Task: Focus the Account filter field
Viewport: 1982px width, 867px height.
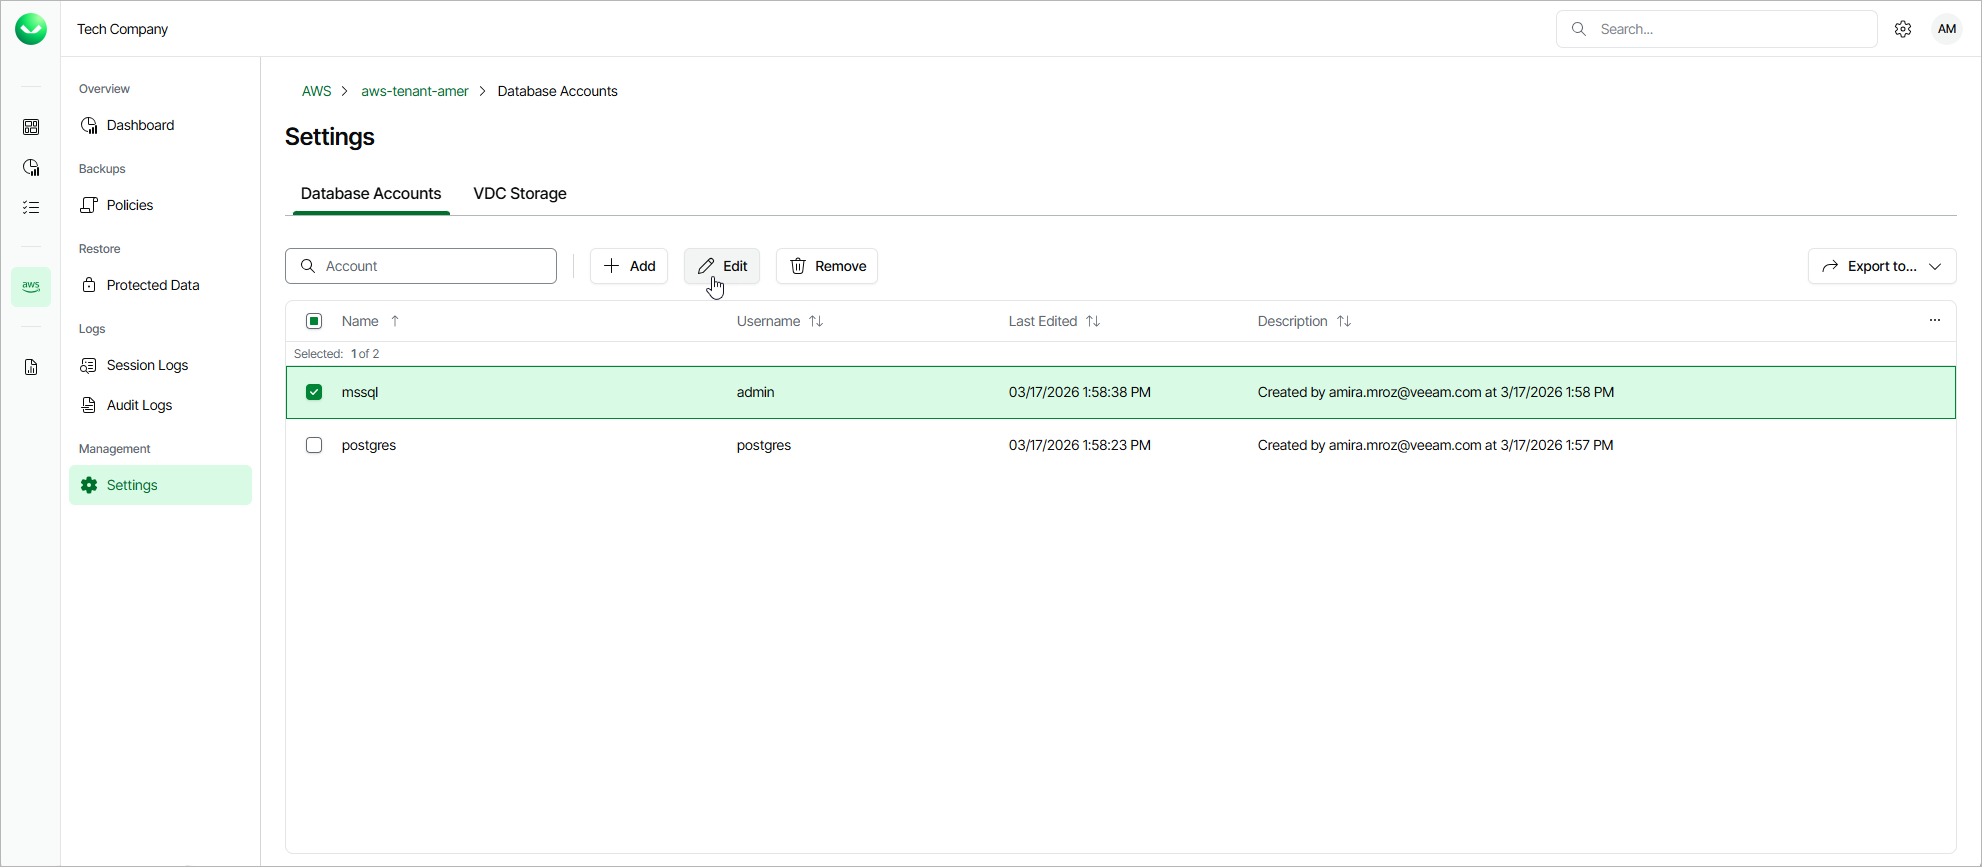Action: coord(421,266)
